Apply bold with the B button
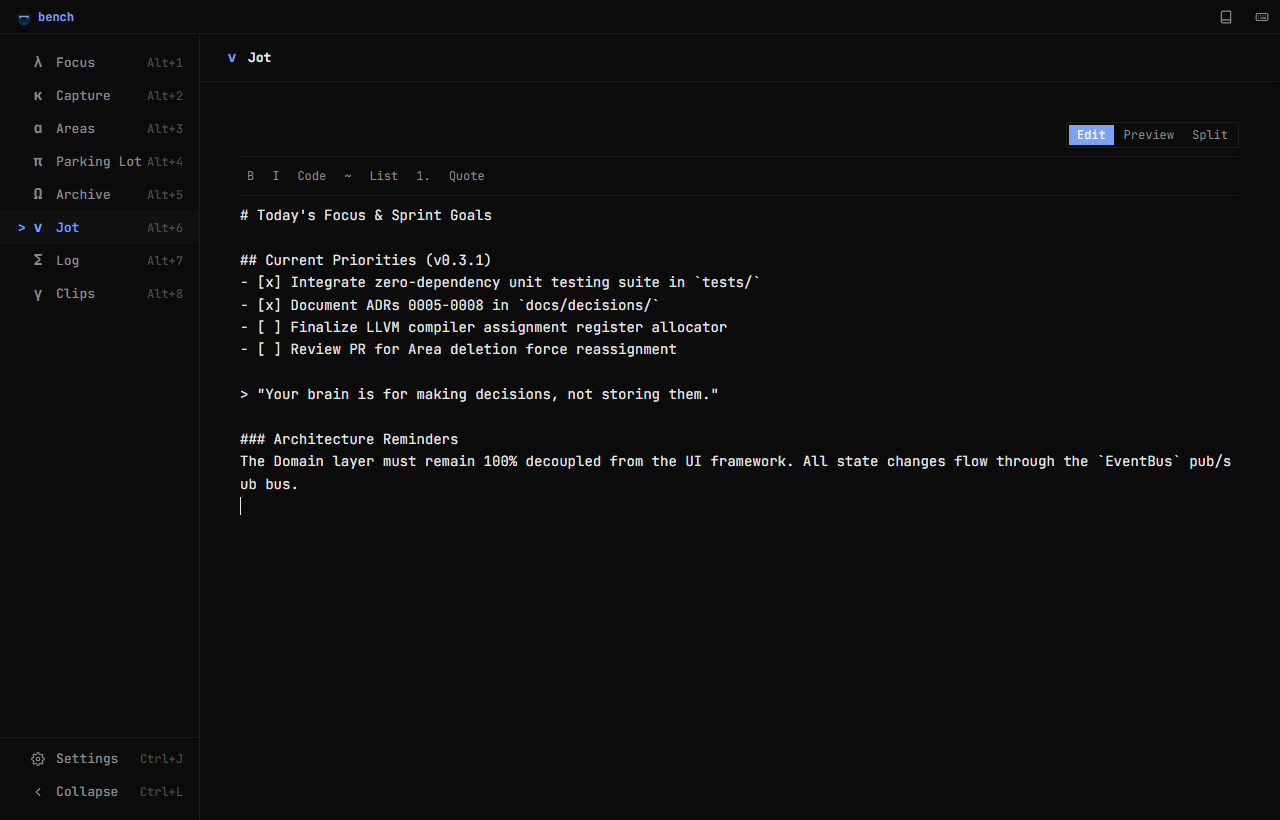1280x820 pixels. (x=251, y=176)
